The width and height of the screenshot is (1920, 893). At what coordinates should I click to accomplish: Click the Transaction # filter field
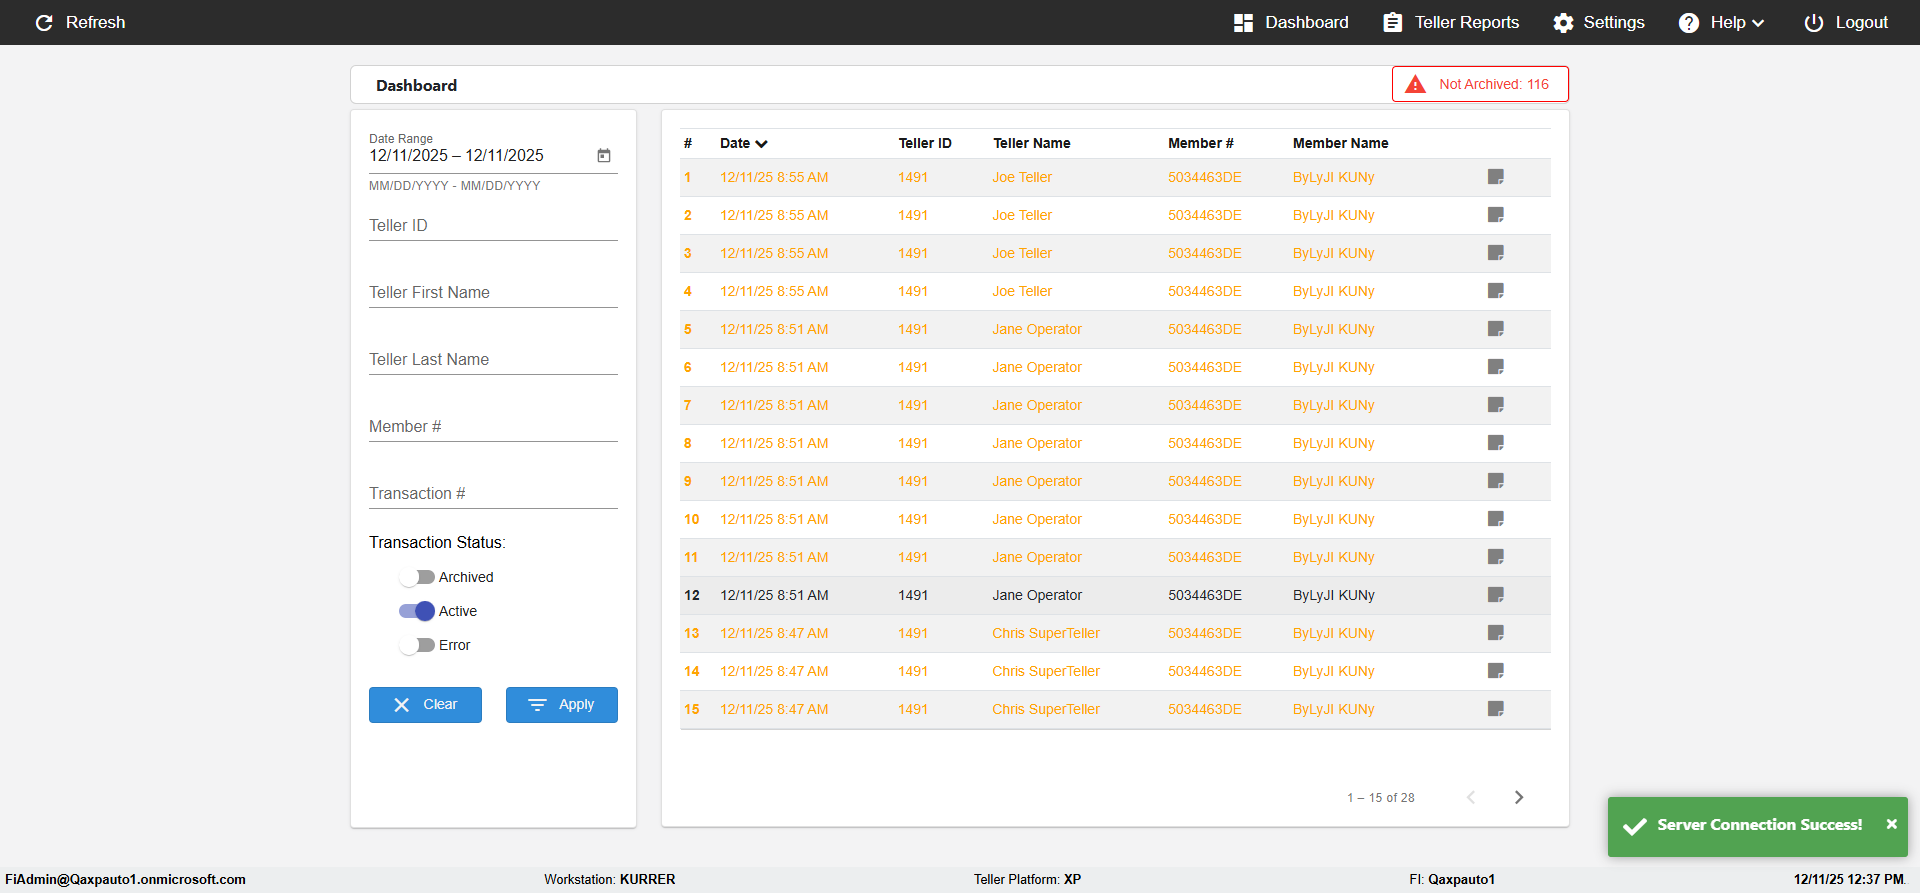tap(493, 494)
